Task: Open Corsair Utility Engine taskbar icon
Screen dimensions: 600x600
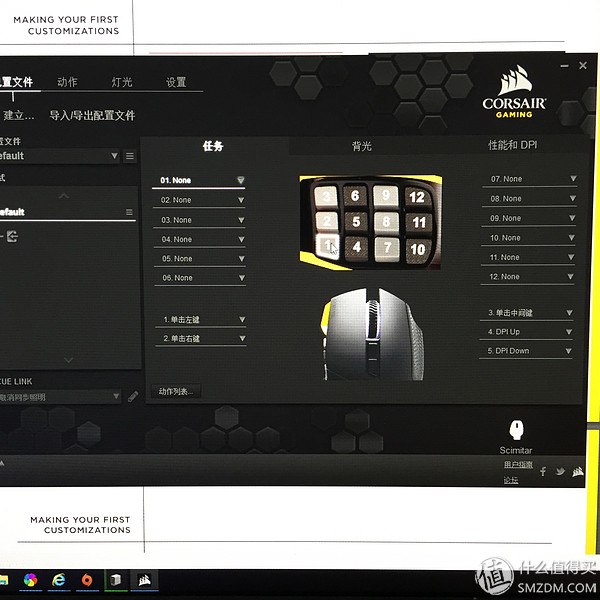Action: tap(144, 581)
